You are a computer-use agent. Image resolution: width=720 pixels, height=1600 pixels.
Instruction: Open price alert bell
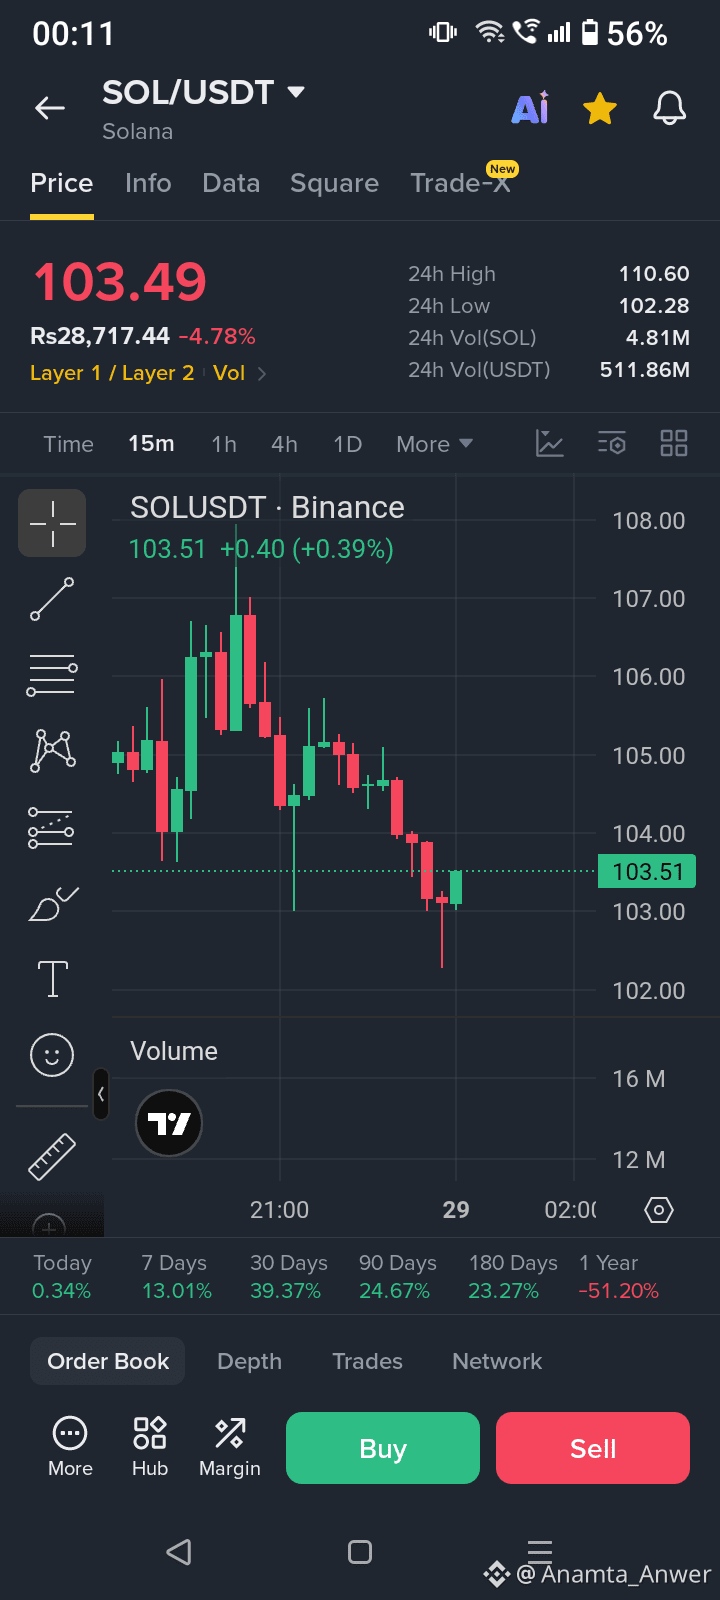[669, 108]
